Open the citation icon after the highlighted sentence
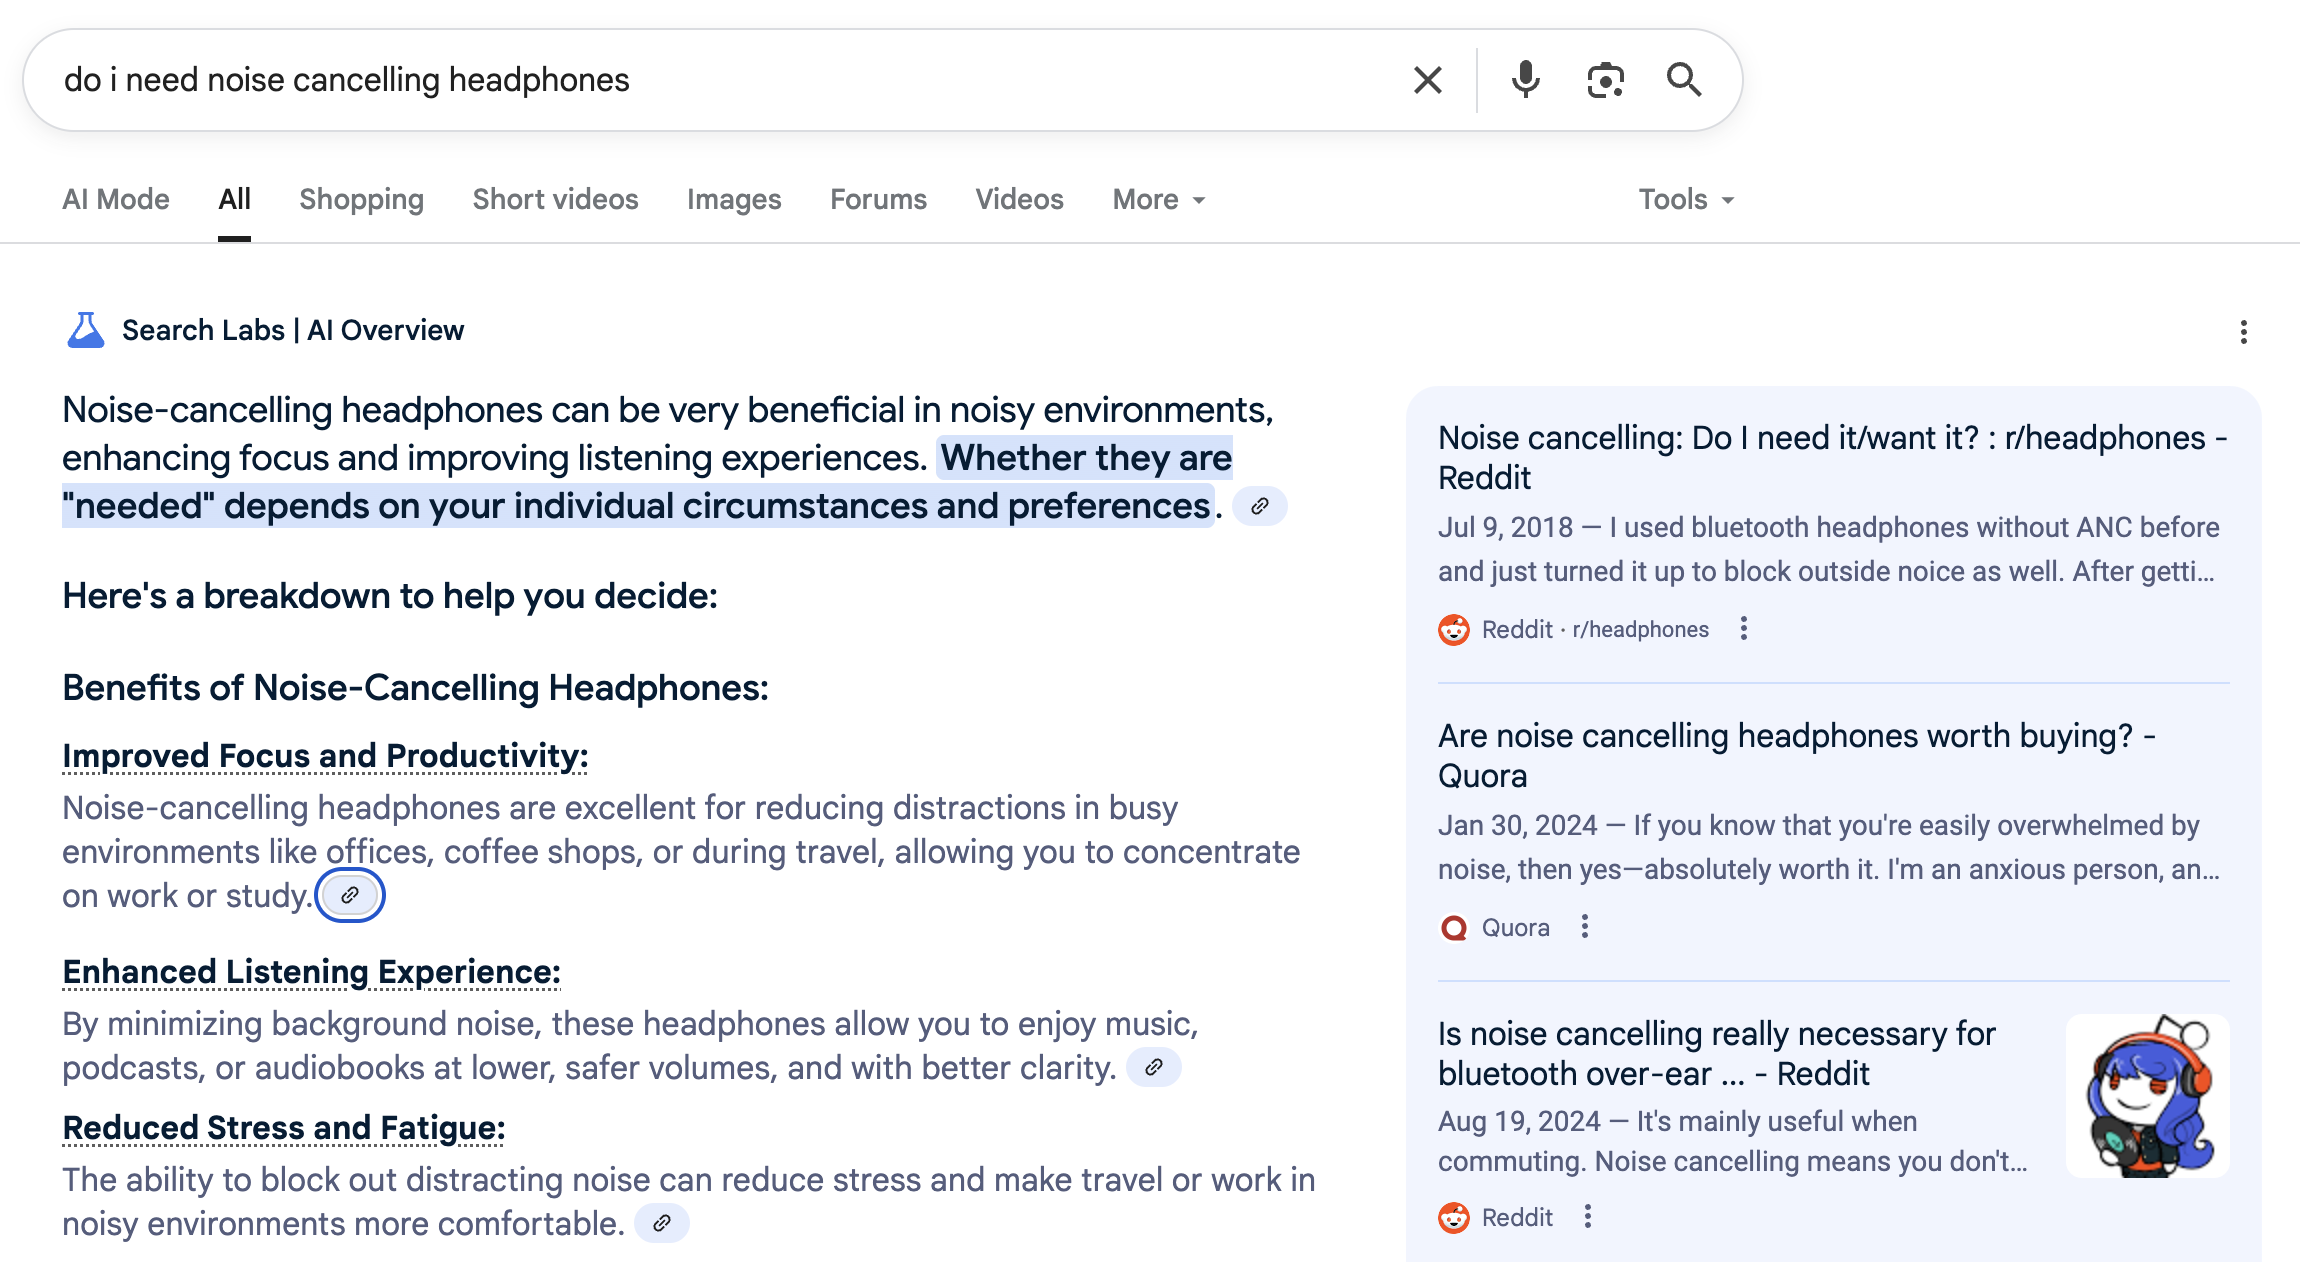 [1259, 507]
